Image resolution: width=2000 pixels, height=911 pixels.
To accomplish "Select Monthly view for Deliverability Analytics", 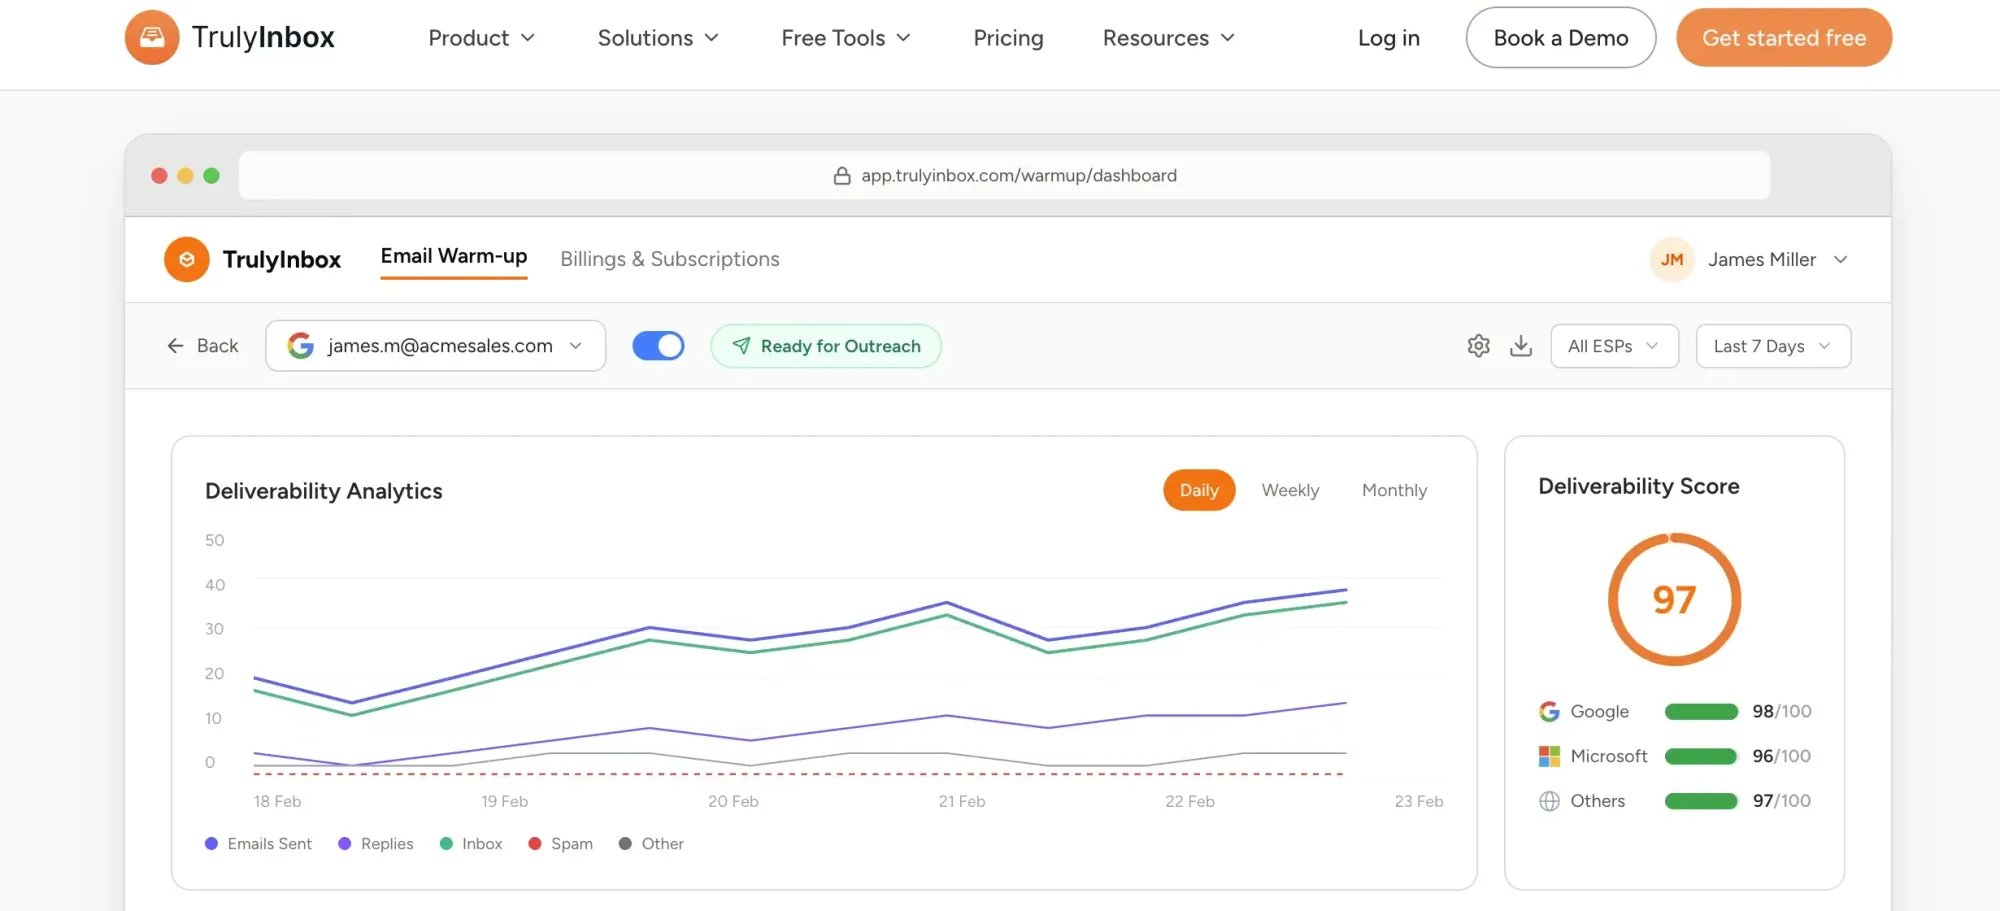I will [x=1394, y=490].
